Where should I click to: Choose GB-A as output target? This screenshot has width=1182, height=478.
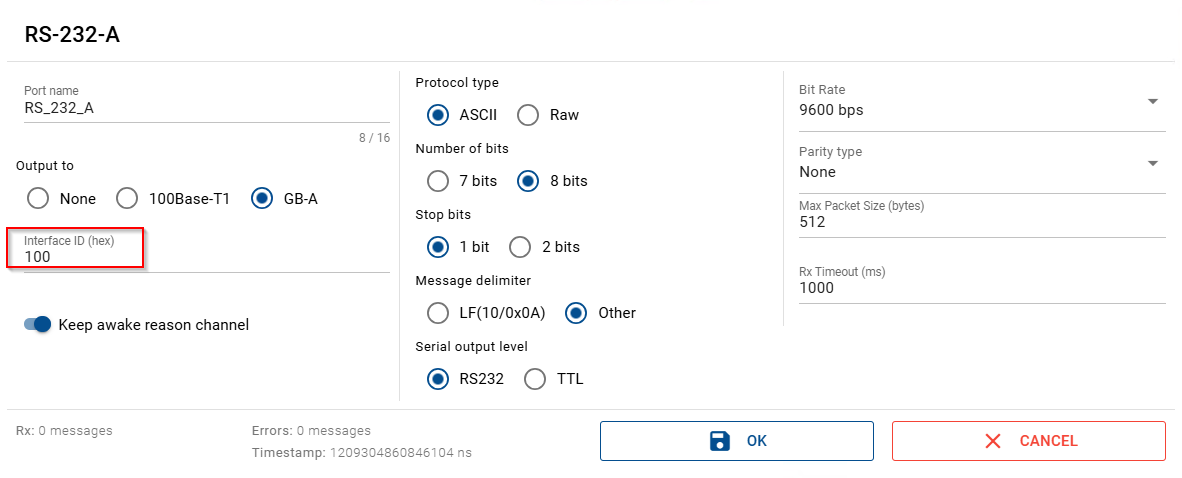[x=262, y=198]
